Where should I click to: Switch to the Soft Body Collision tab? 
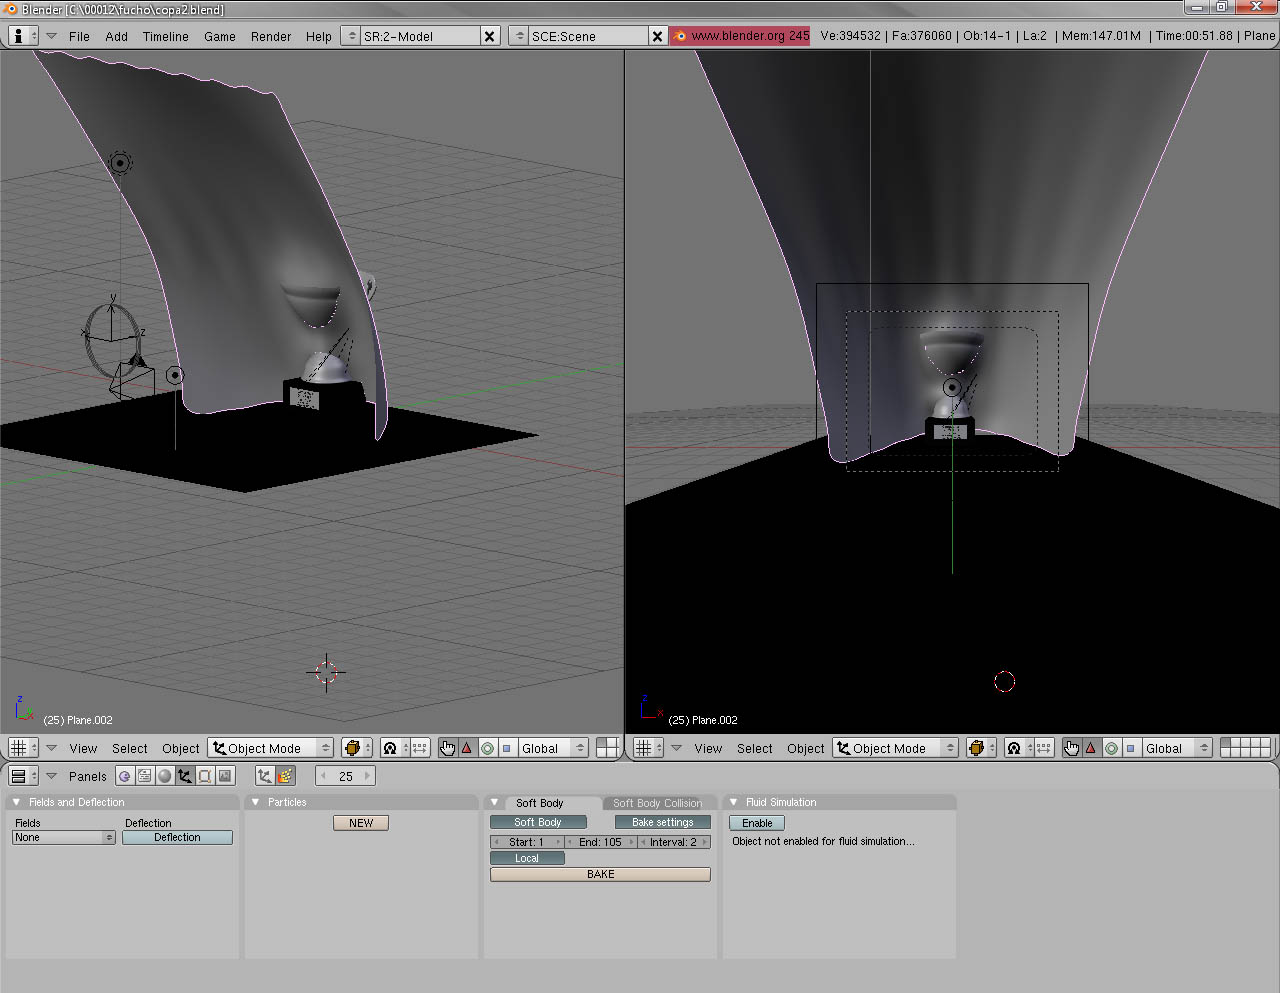(657, 803)
